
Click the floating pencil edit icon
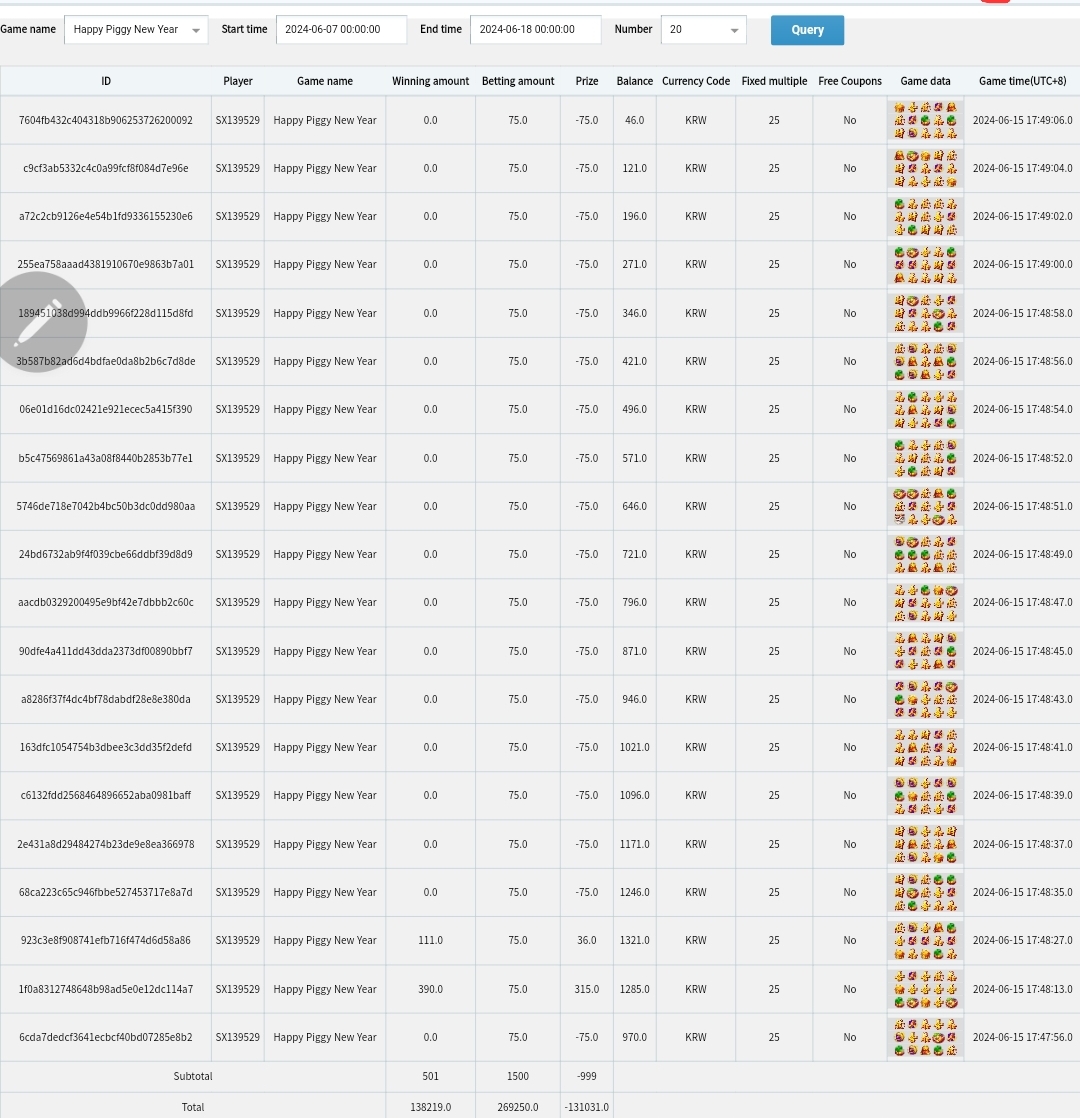point(38,322)
